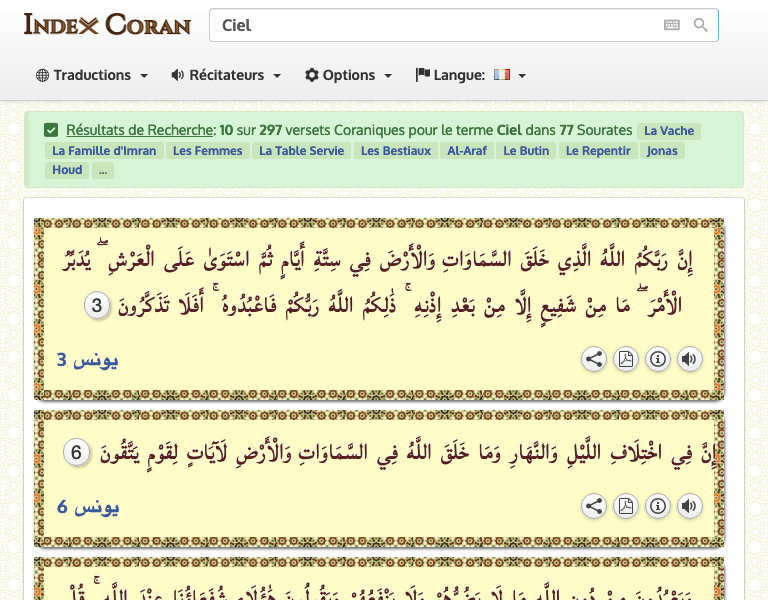Open the Récitateurs dropdown menu
Image resolution: width=768 pixels, height=600 pixels.
click(x=226, y=75)
